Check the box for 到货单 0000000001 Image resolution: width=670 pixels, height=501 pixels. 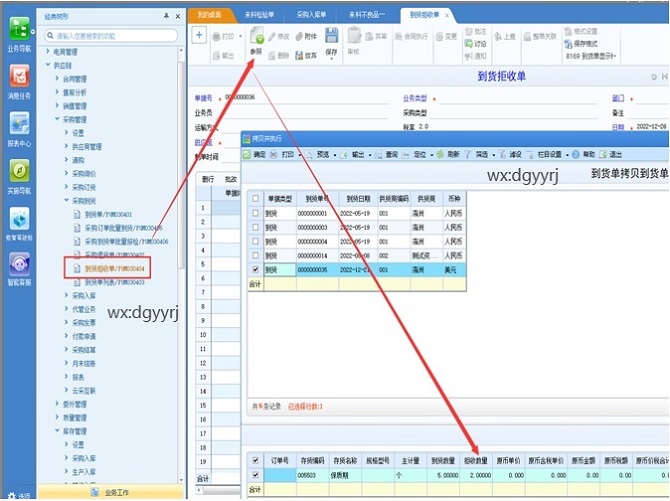pyautogui.click(x=256, y=213)
